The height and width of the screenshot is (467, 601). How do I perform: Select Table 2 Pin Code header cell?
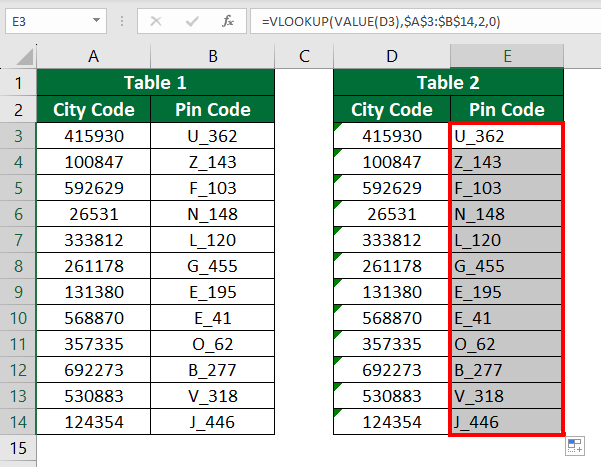[x=507, y=109]
